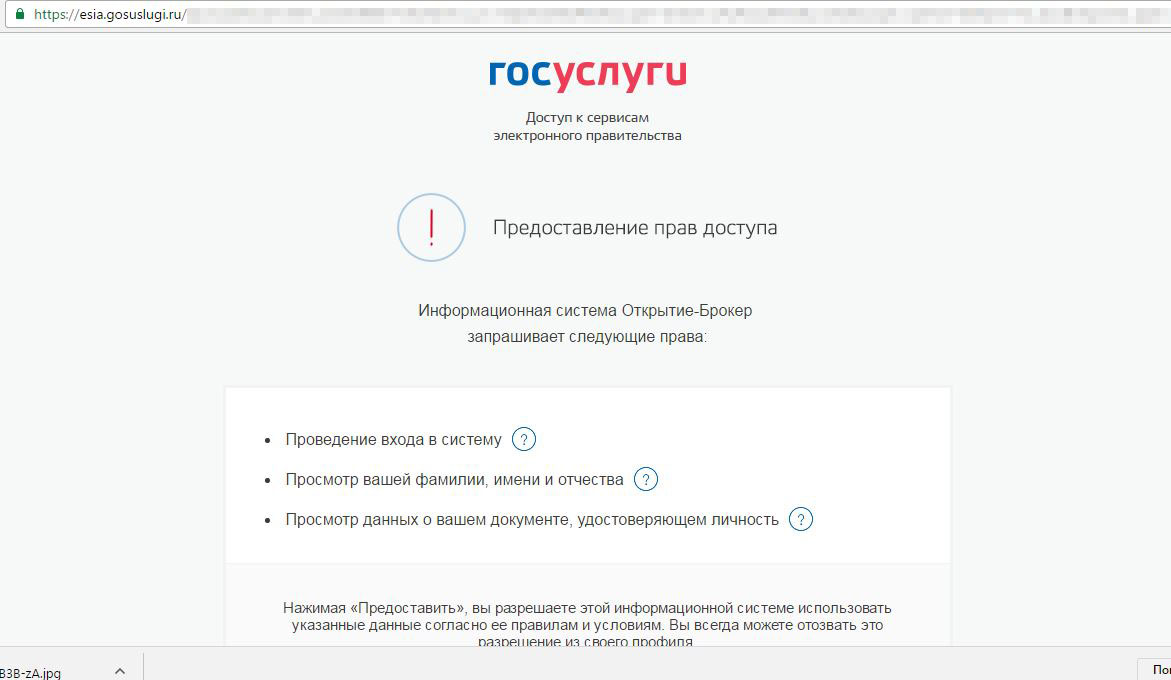
Task: Click the red exclamation warning icon
Action: click(x=431, y=228)
